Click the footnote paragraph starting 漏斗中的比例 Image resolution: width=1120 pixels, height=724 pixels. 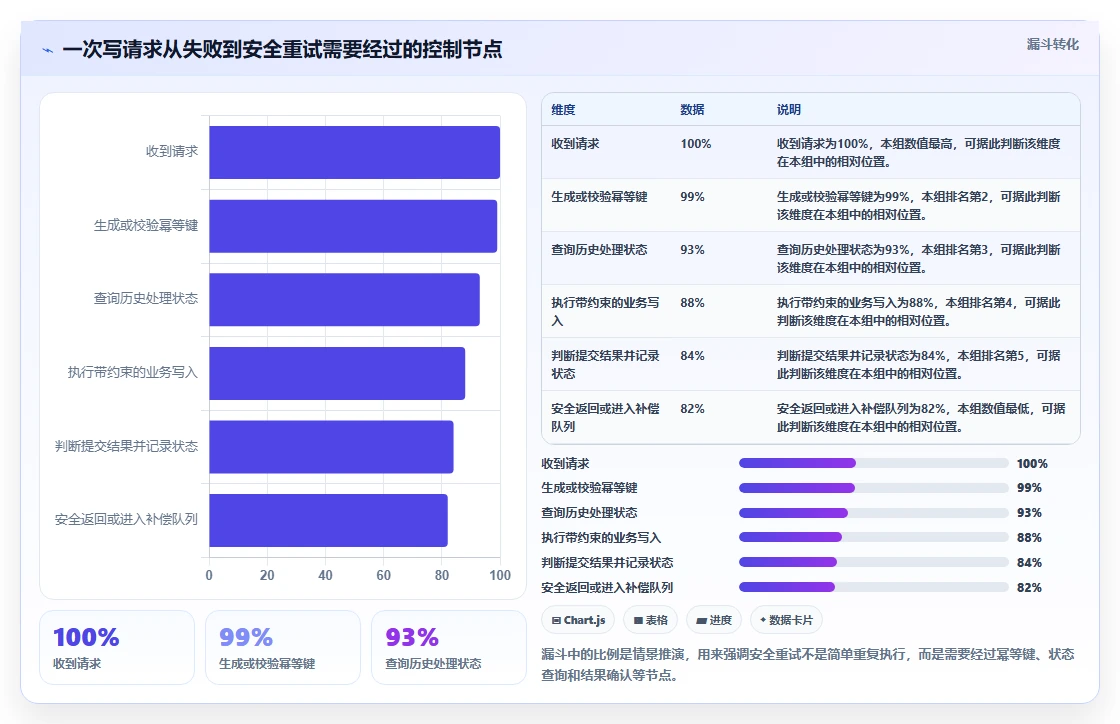(x=808, y=664)
